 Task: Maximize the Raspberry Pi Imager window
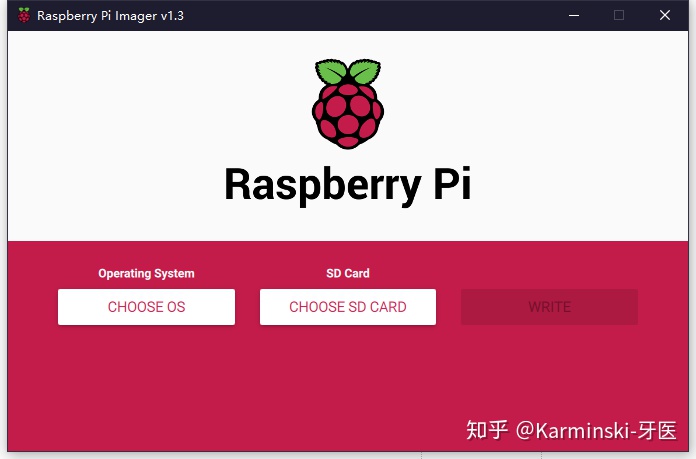point(619,16)
